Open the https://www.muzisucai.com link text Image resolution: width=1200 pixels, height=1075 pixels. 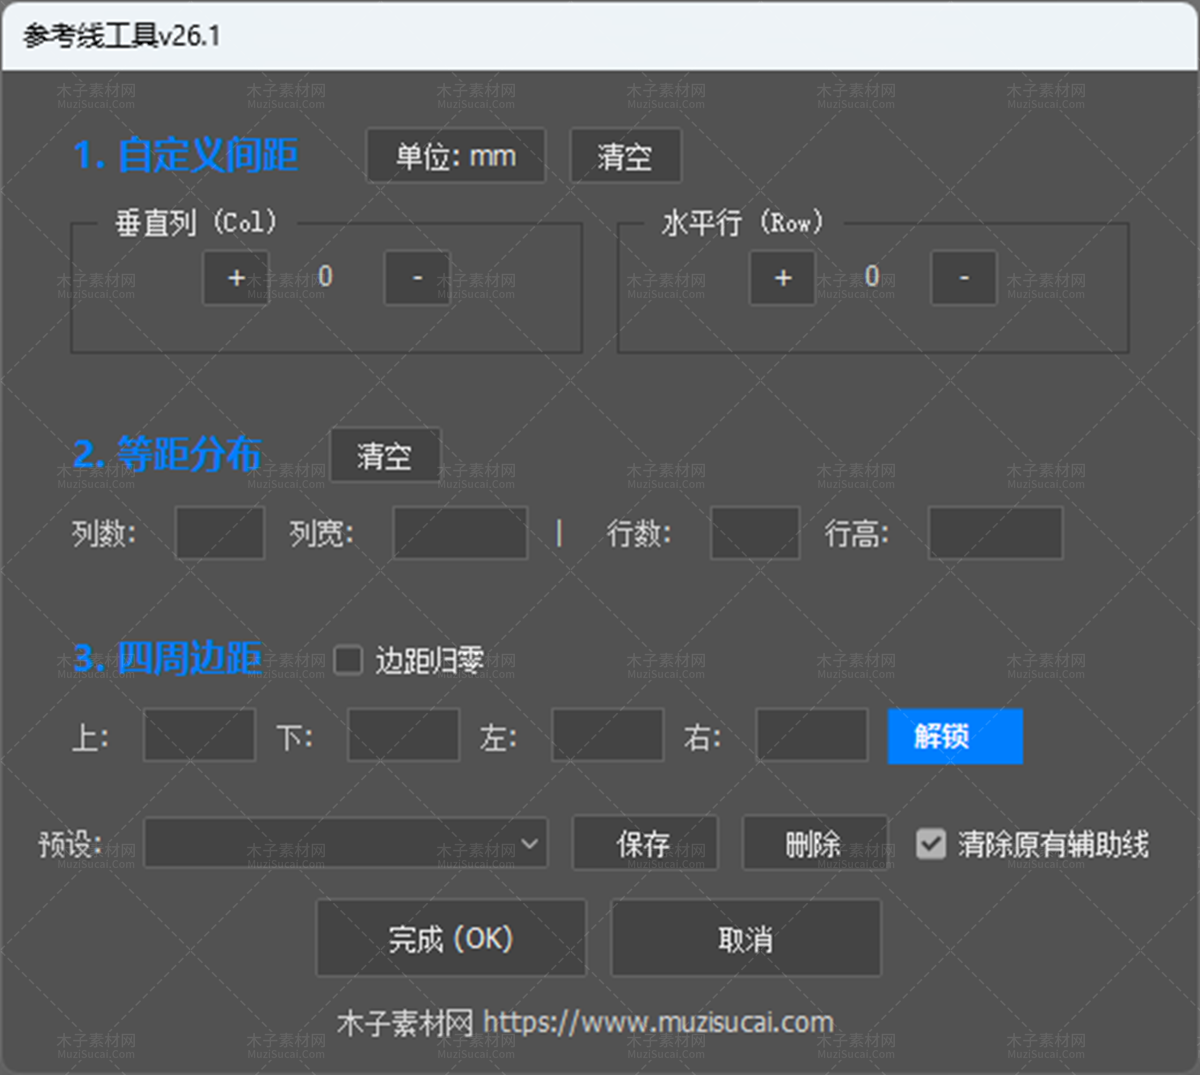click(x=658, y=1022)
